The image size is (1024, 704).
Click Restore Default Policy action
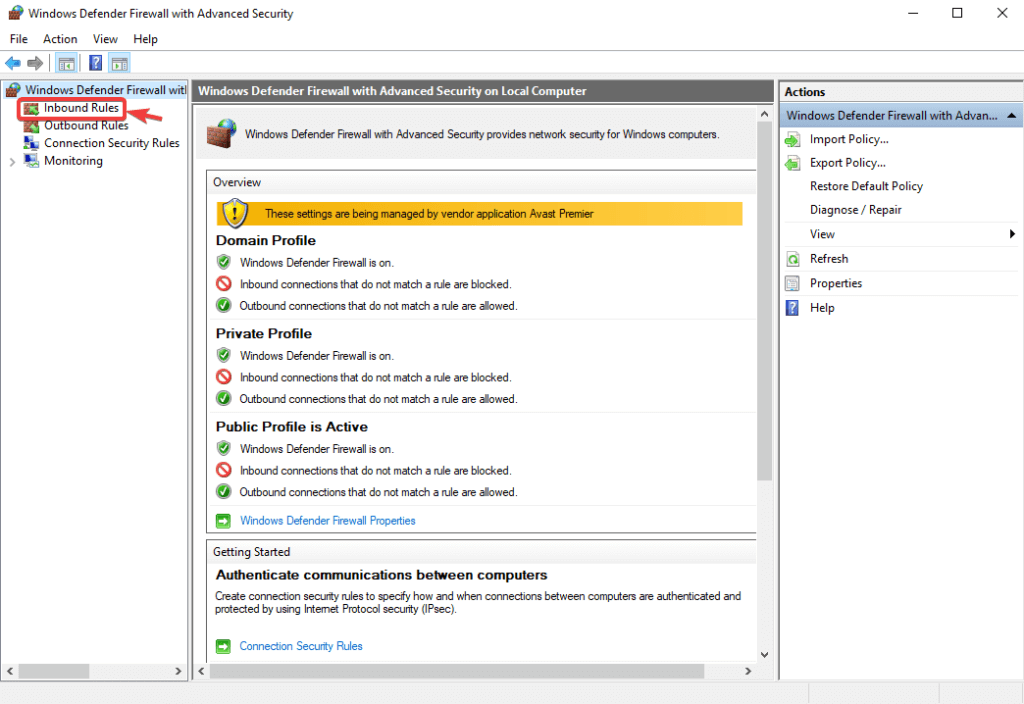(x=866, y=186)
